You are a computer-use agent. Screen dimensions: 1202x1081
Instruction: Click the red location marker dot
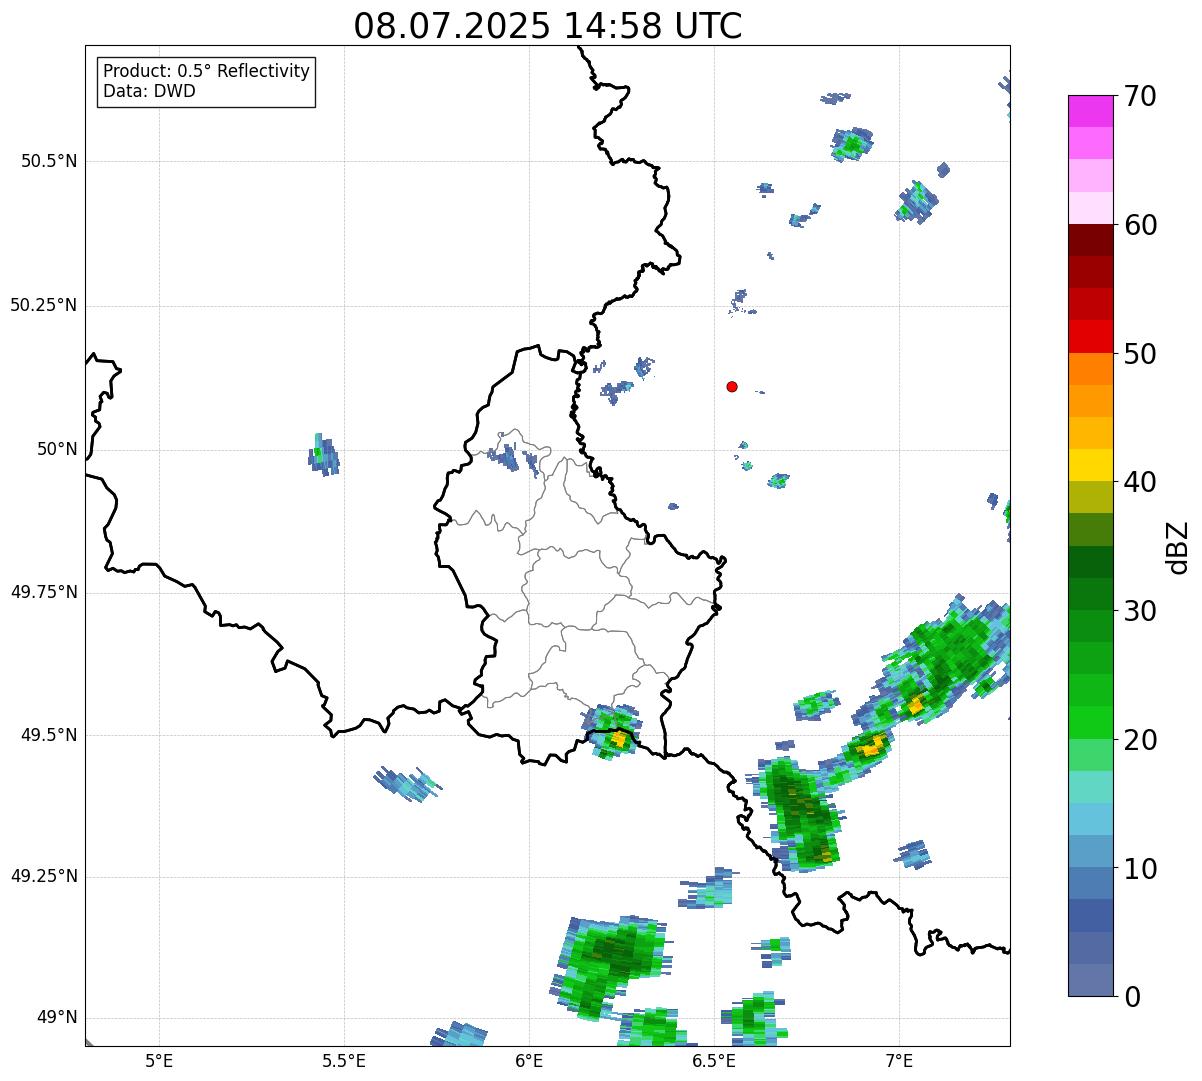732,387
